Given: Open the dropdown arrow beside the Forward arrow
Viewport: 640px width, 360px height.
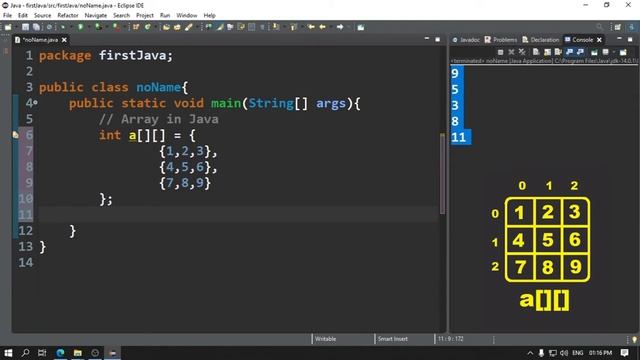Looking at the screenshot, I should (x=349, y=27).
